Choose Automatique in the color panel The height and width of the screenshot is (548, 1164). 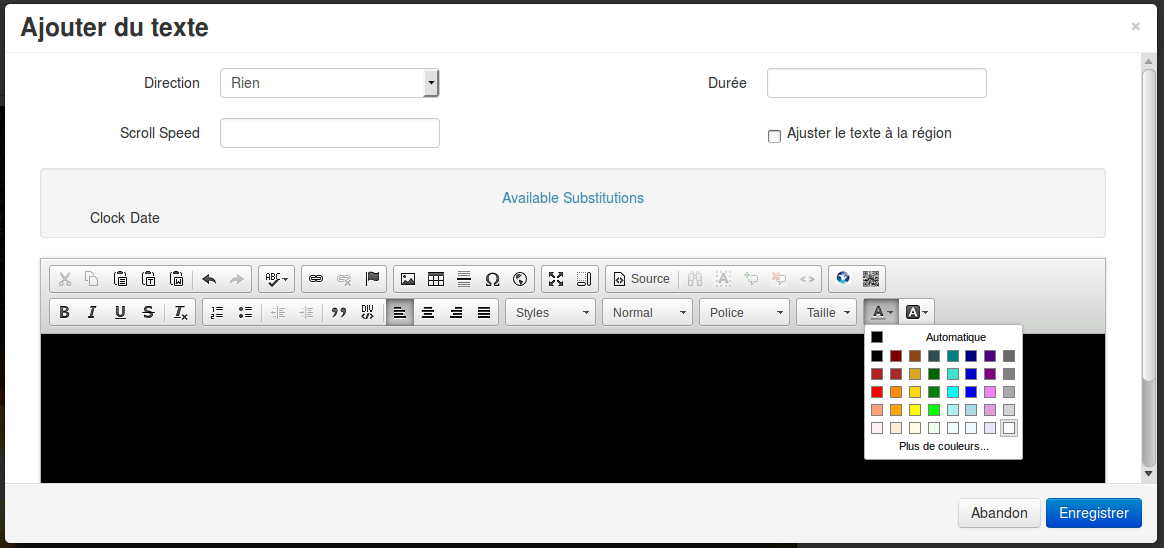(x=943, y=337)
